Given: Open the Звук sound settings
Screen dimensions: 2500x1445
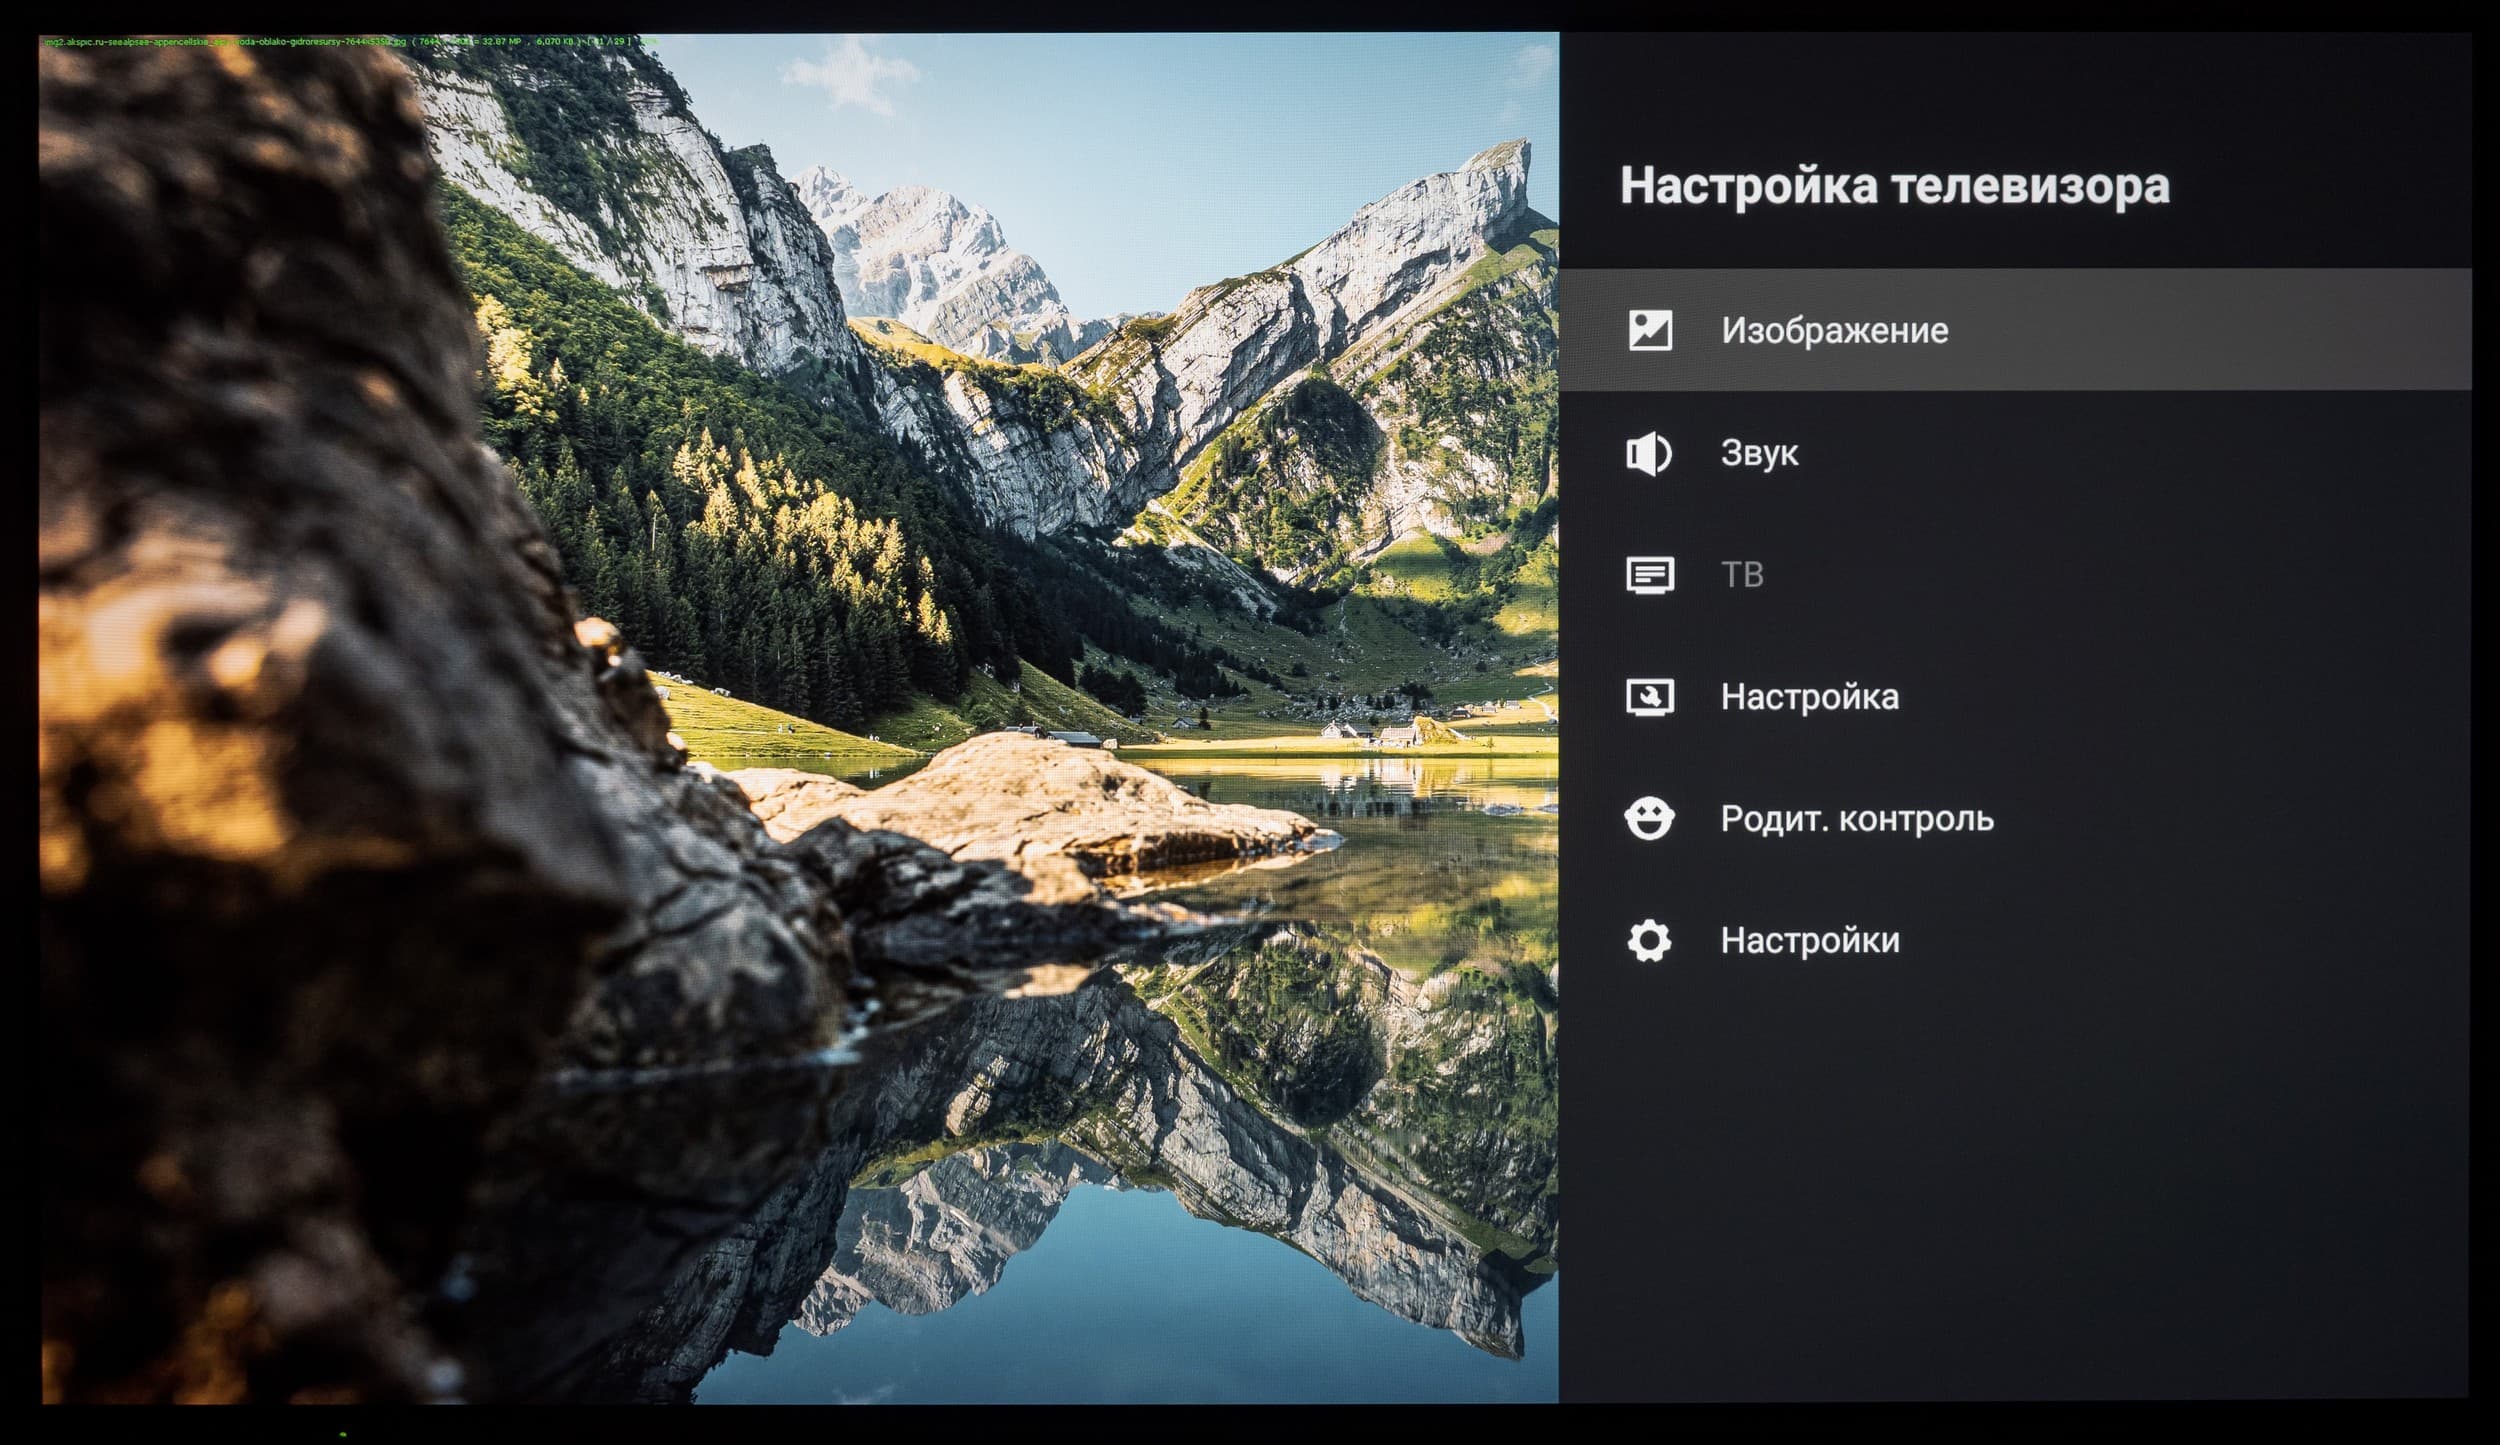Looking at the screenshot, I should tap(1759, 453).
